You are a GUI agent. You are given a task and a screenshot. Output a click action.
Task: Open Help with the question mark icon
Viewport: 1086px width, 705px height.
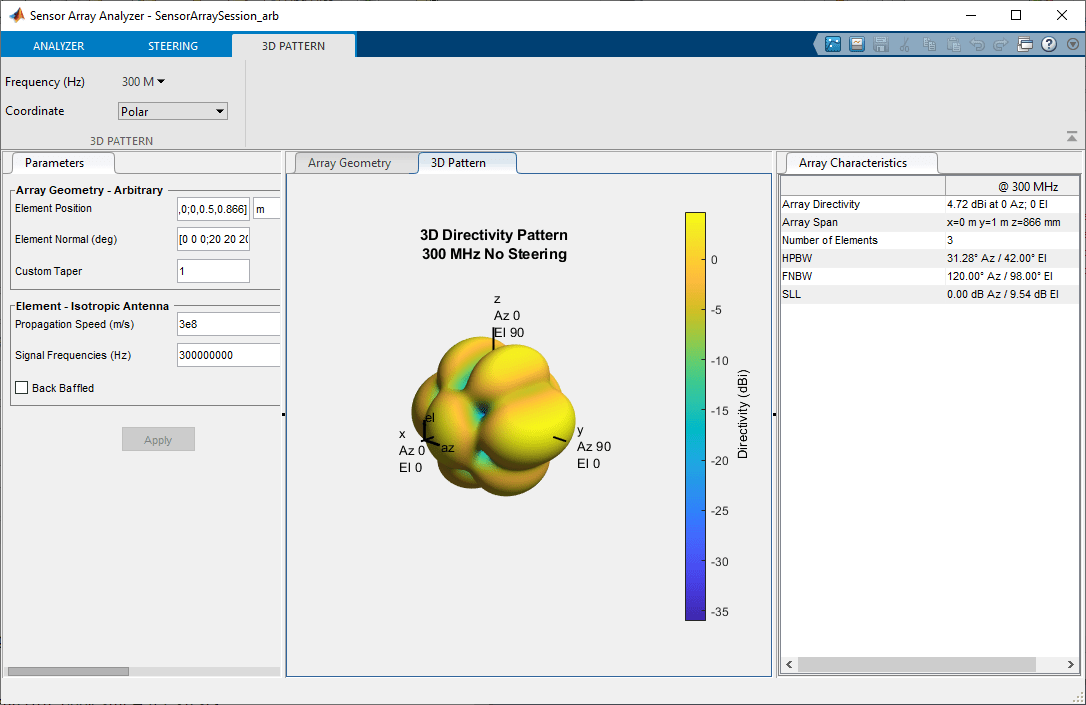coord(1049,45)
